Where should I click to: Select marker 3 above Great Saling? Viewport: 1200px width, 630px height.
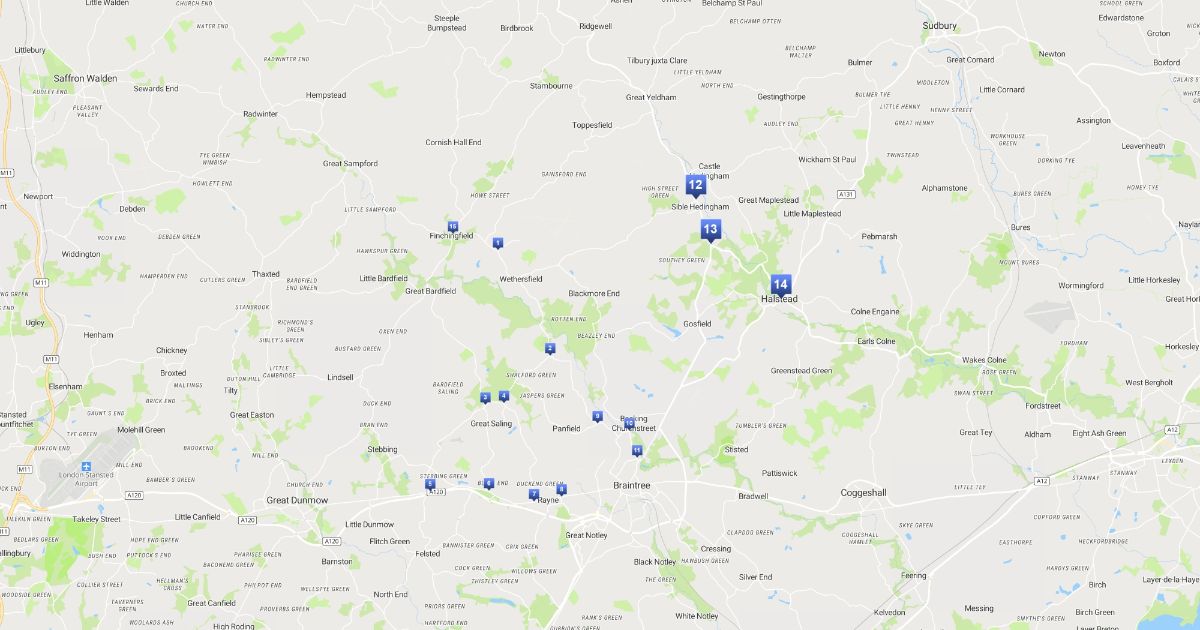[485, 398]
